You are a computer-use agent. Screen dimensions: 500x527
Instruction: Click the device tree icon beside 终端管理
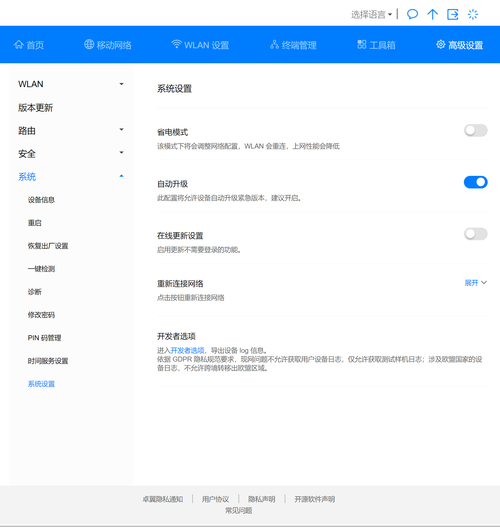275,44
